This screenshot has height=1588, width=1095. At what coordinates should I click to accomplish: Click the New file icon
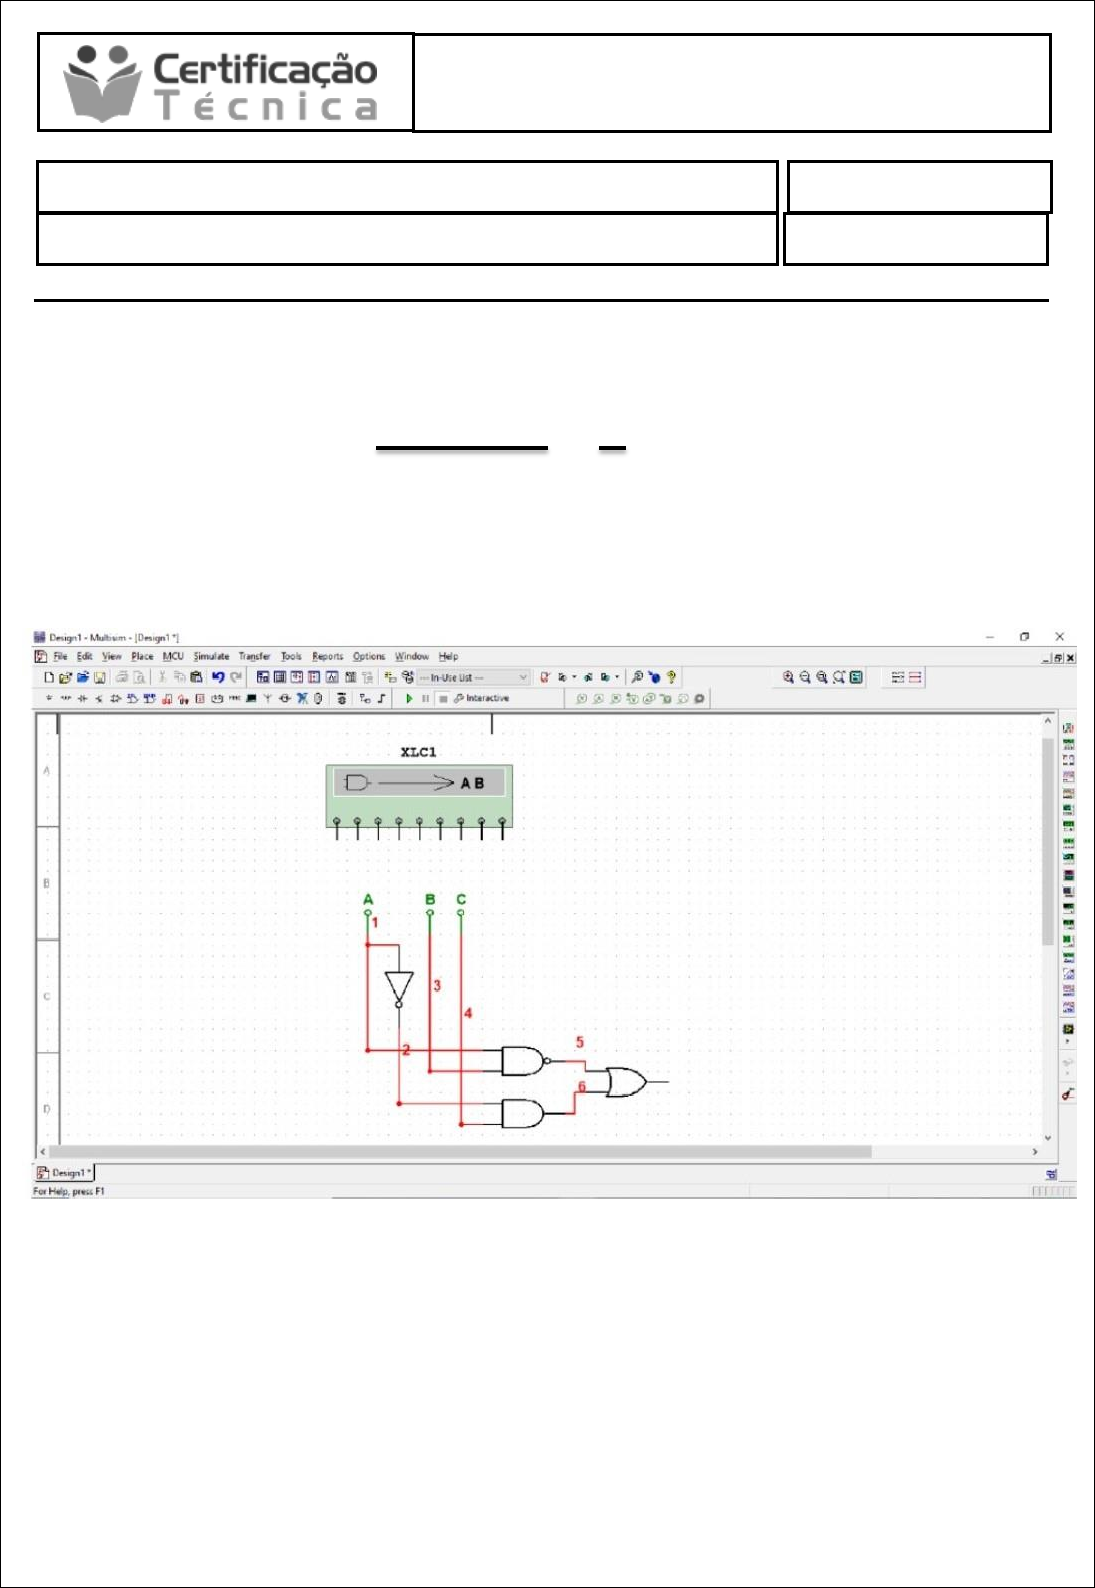(48, 677)
